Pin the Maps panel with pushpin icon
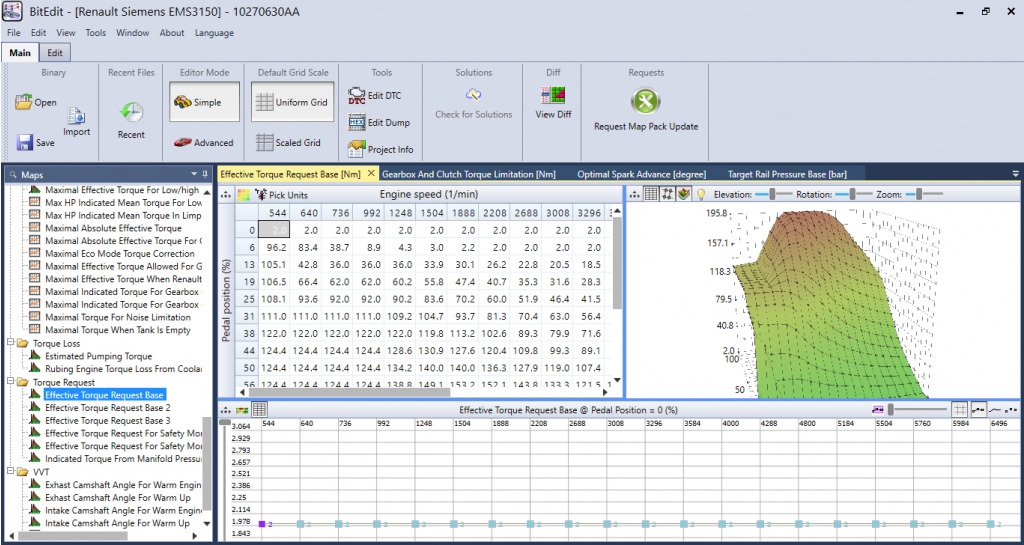 click(x=205, y=174)
